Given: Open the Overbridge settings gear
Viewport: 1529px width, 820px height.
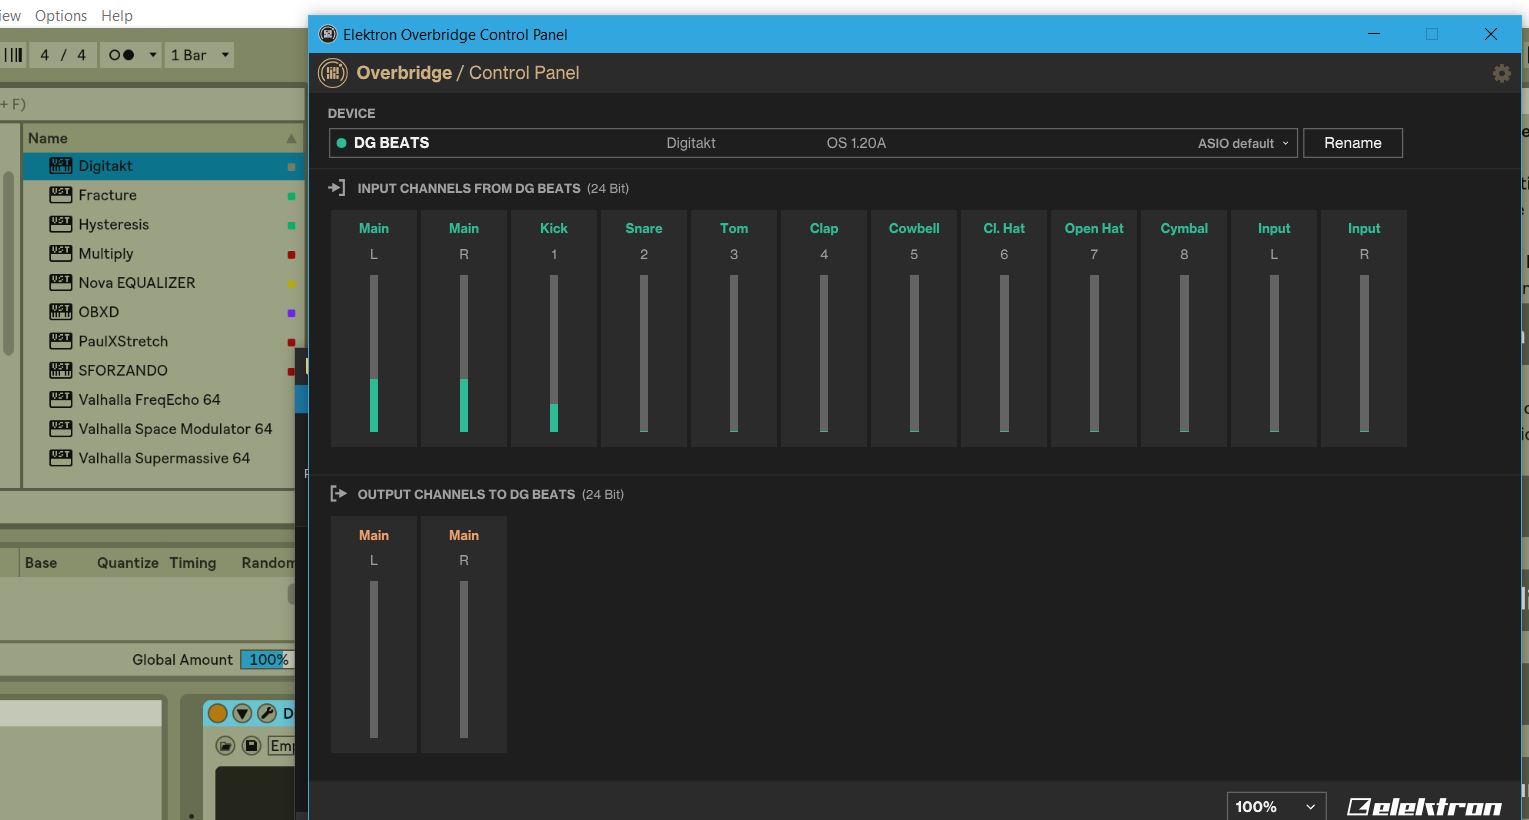Looking at the screenshot, I should click(x=1501, y=73).
